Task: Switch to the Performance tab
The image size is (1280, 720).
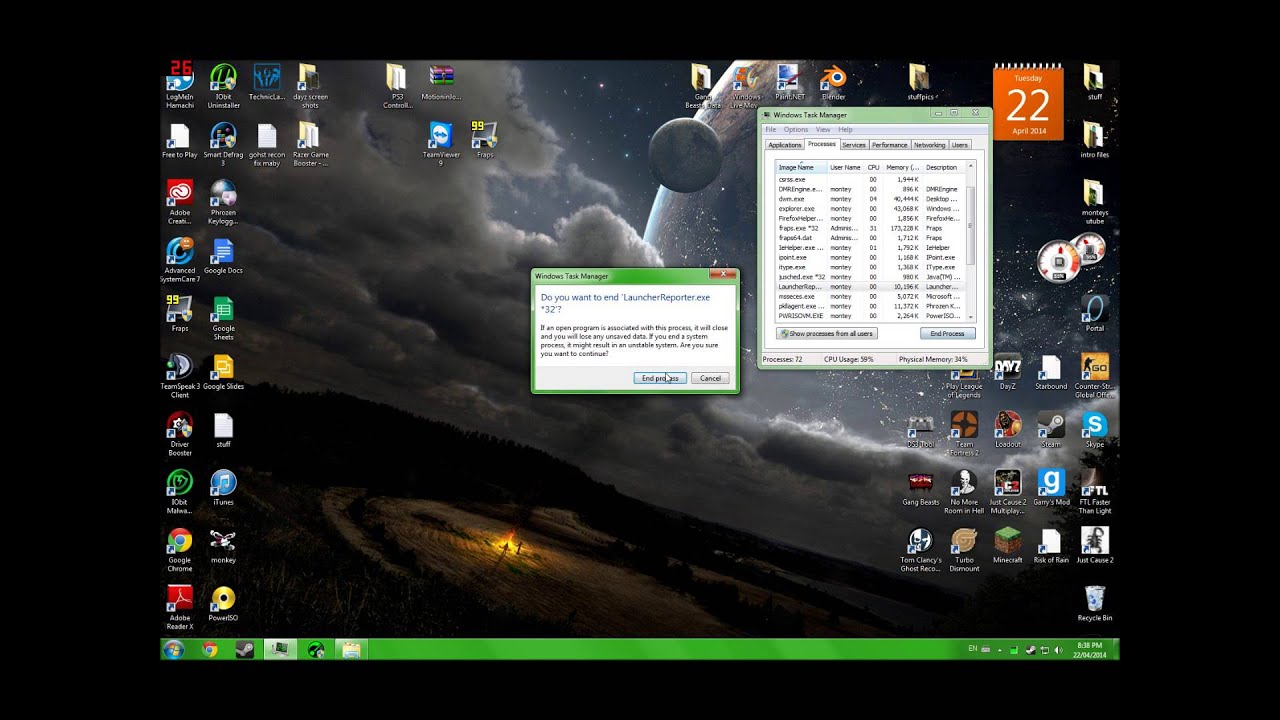Action: click(889, 145)
